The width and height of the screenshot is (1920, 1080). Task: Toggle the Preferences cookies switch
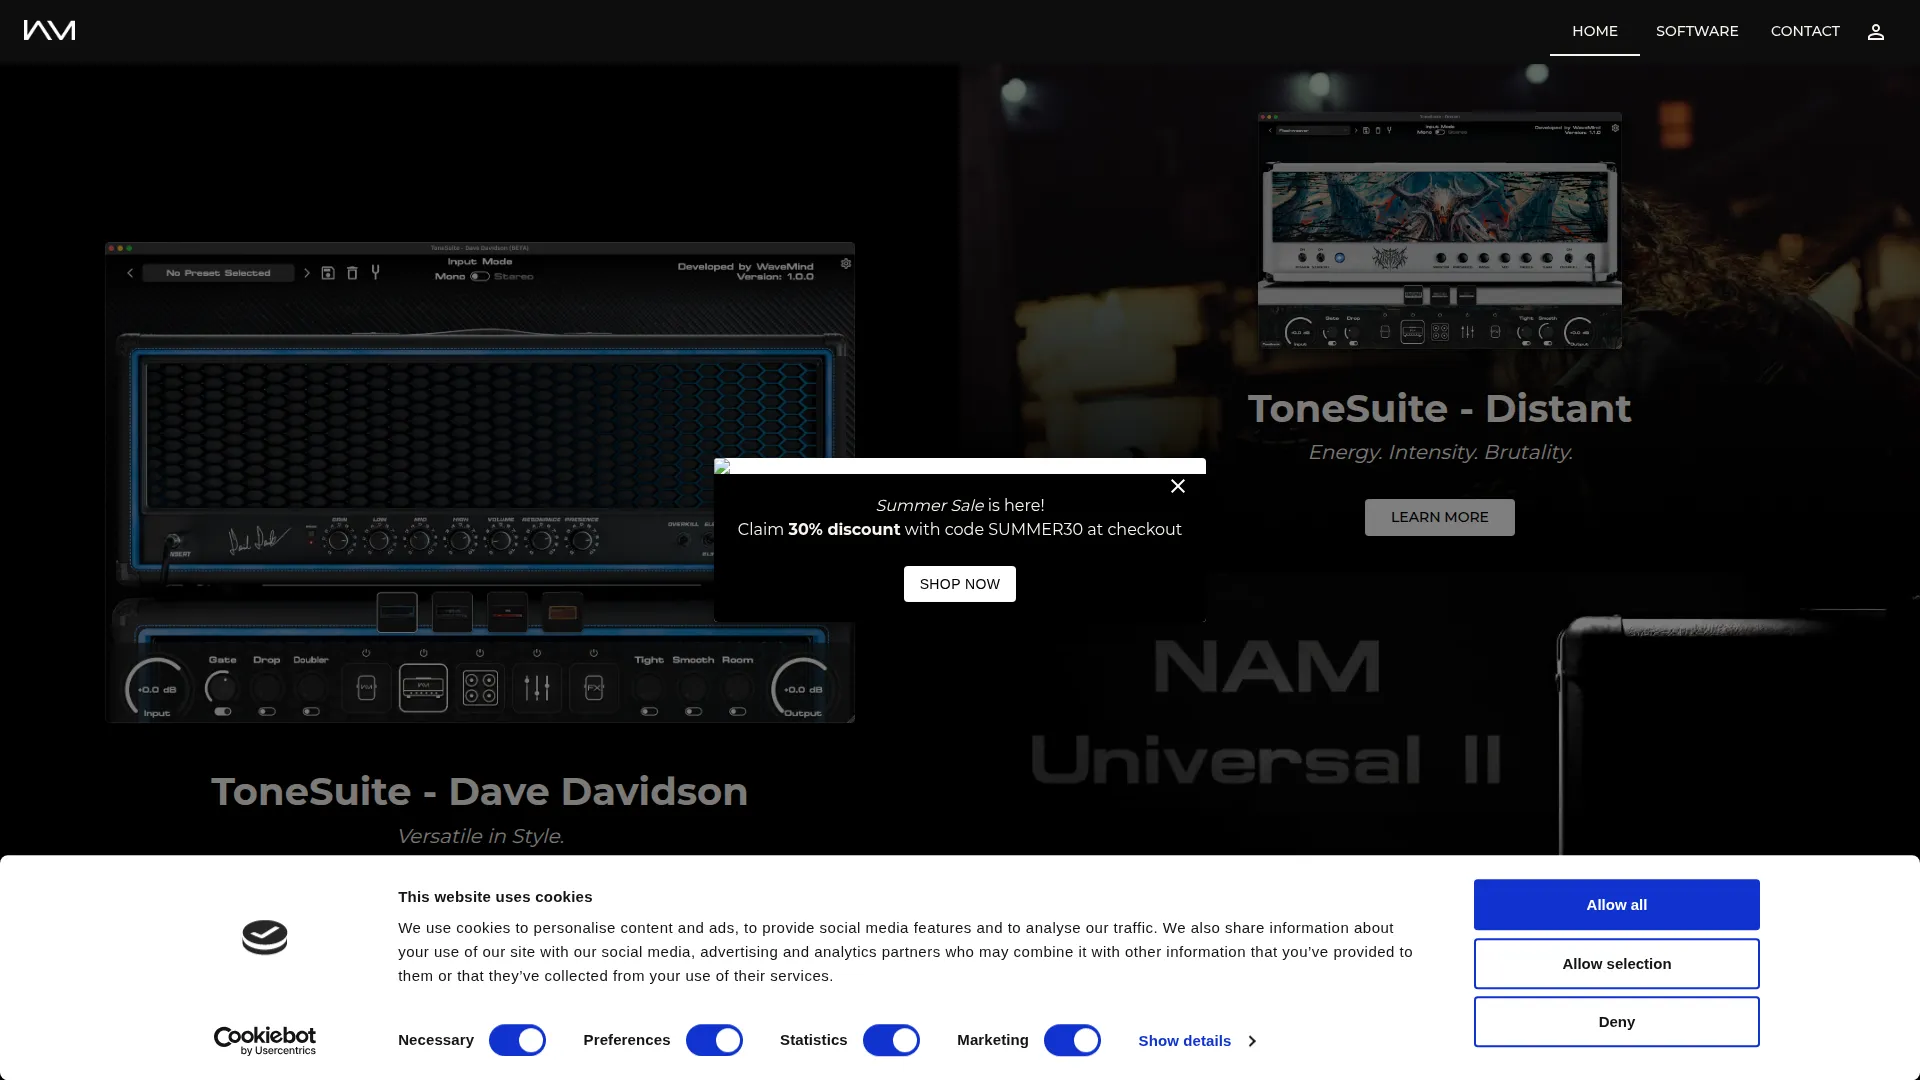(714, 1040)
